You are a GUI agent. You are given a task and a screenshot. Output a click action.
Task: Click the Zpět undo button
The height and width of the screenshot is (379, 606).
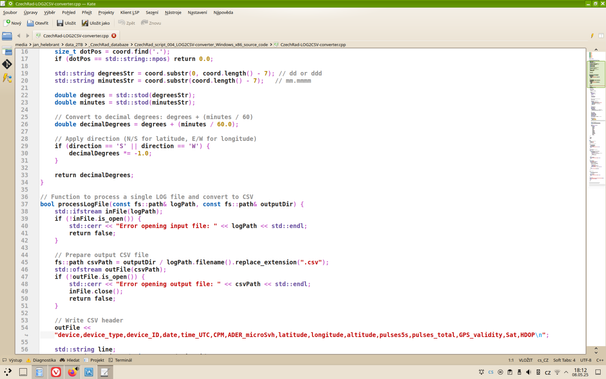127,23
